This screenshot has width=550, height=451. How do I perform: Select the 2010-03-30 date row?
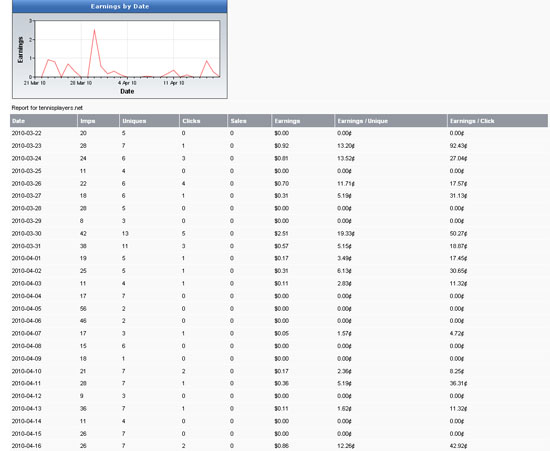tap(279, 234)
